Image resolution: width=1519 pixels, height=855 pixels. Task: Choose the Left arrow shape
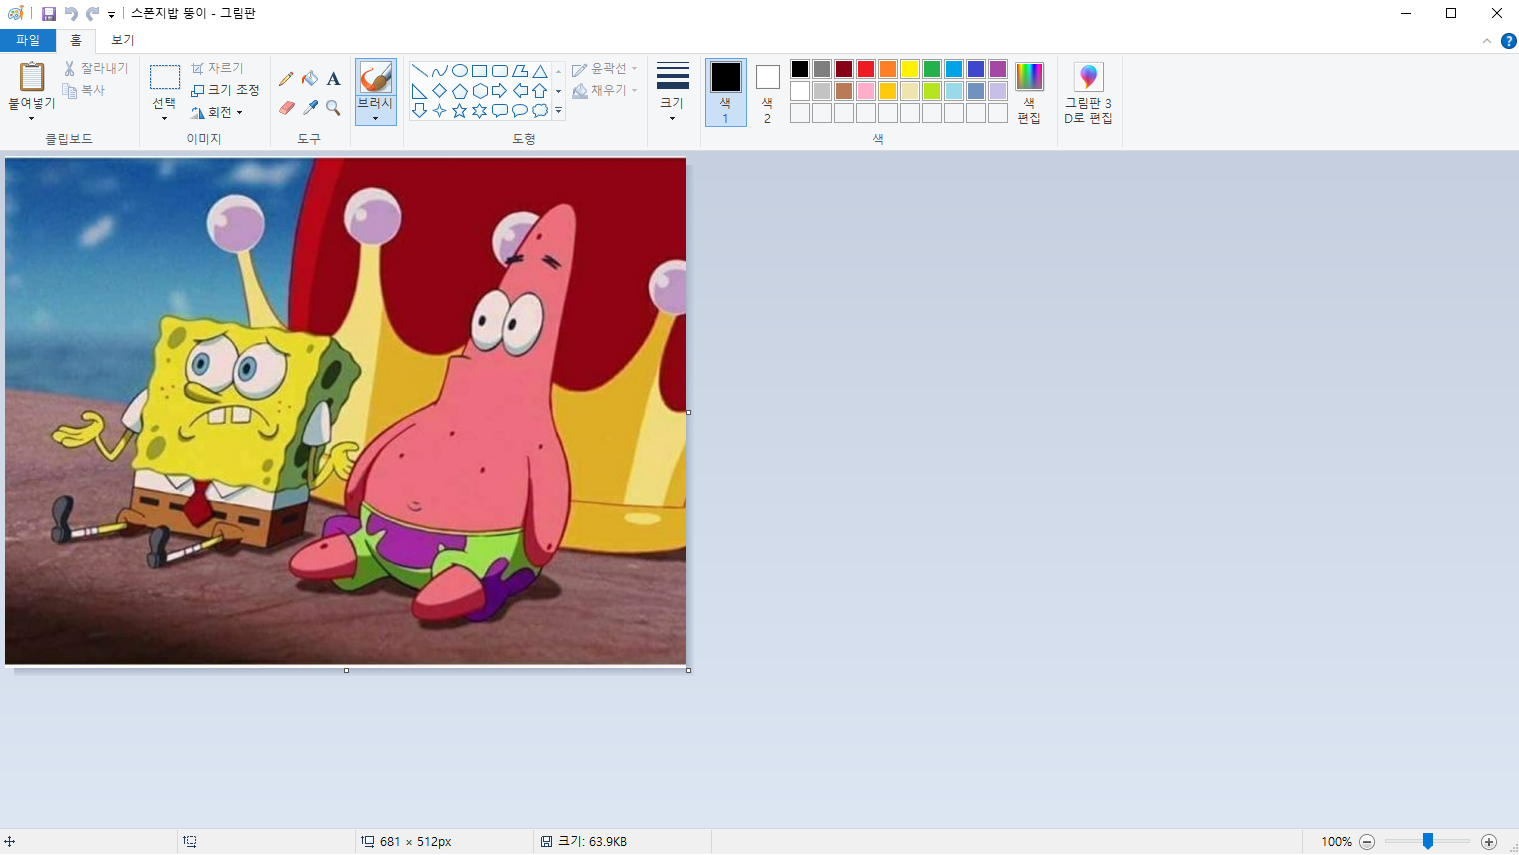tap(520, 91)
